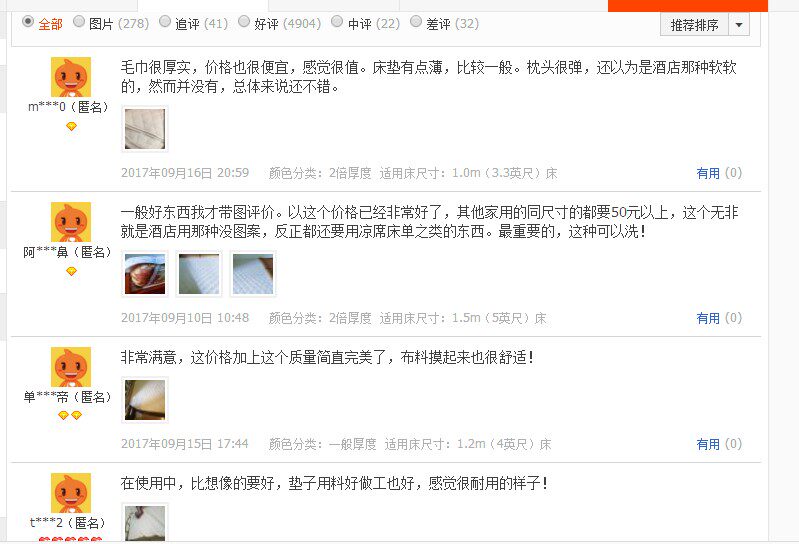Click 有用 (0) on m***0's review
Viewport: 799px width, 544px height.
[x=719, y=173]
